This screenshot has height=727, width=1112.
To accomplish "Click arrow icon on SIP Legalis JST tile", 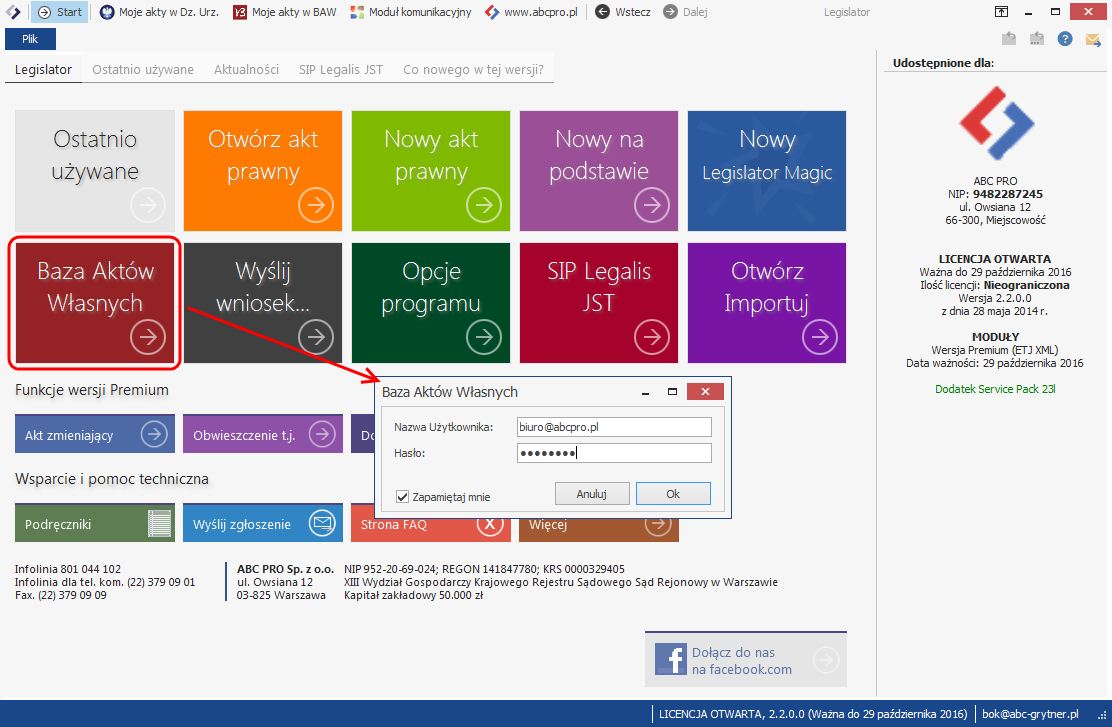I will (652, 337).
